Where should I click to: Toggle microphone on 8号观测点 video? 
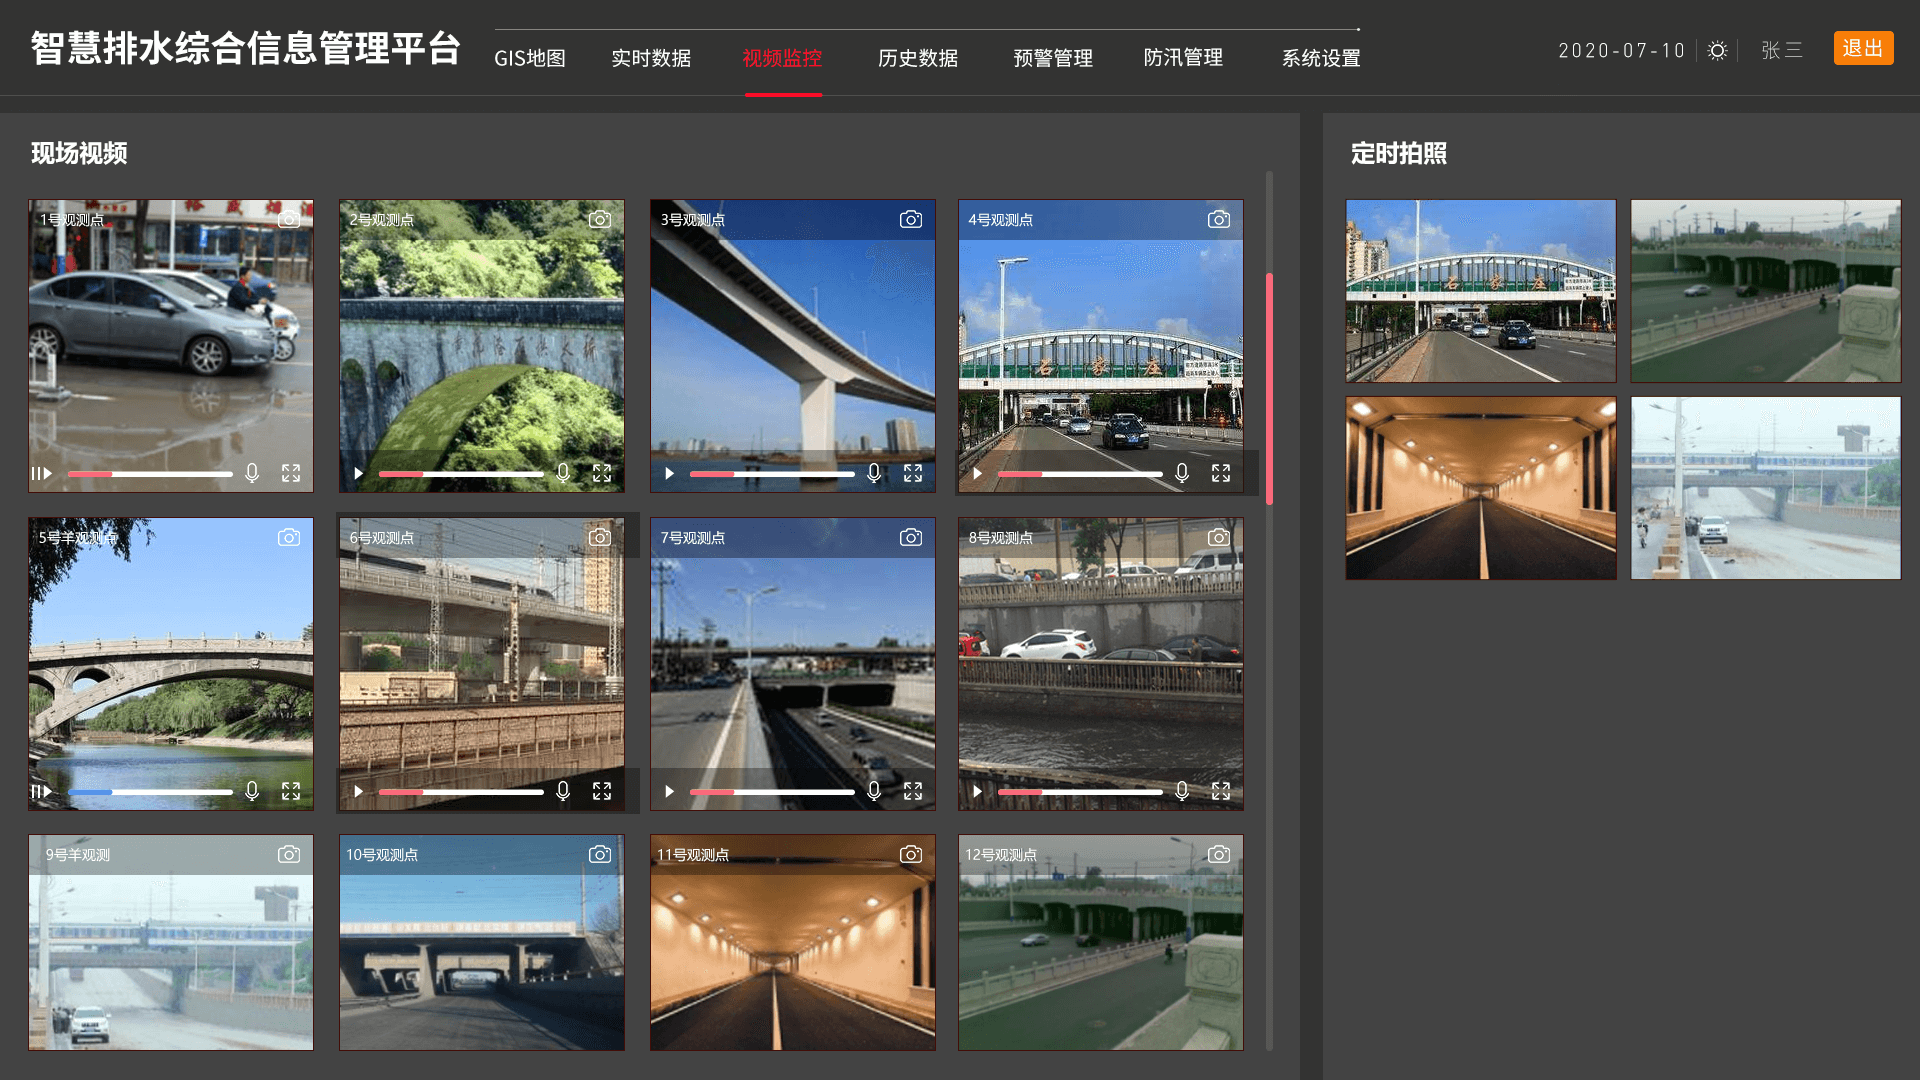click(x=1182, y=791)
